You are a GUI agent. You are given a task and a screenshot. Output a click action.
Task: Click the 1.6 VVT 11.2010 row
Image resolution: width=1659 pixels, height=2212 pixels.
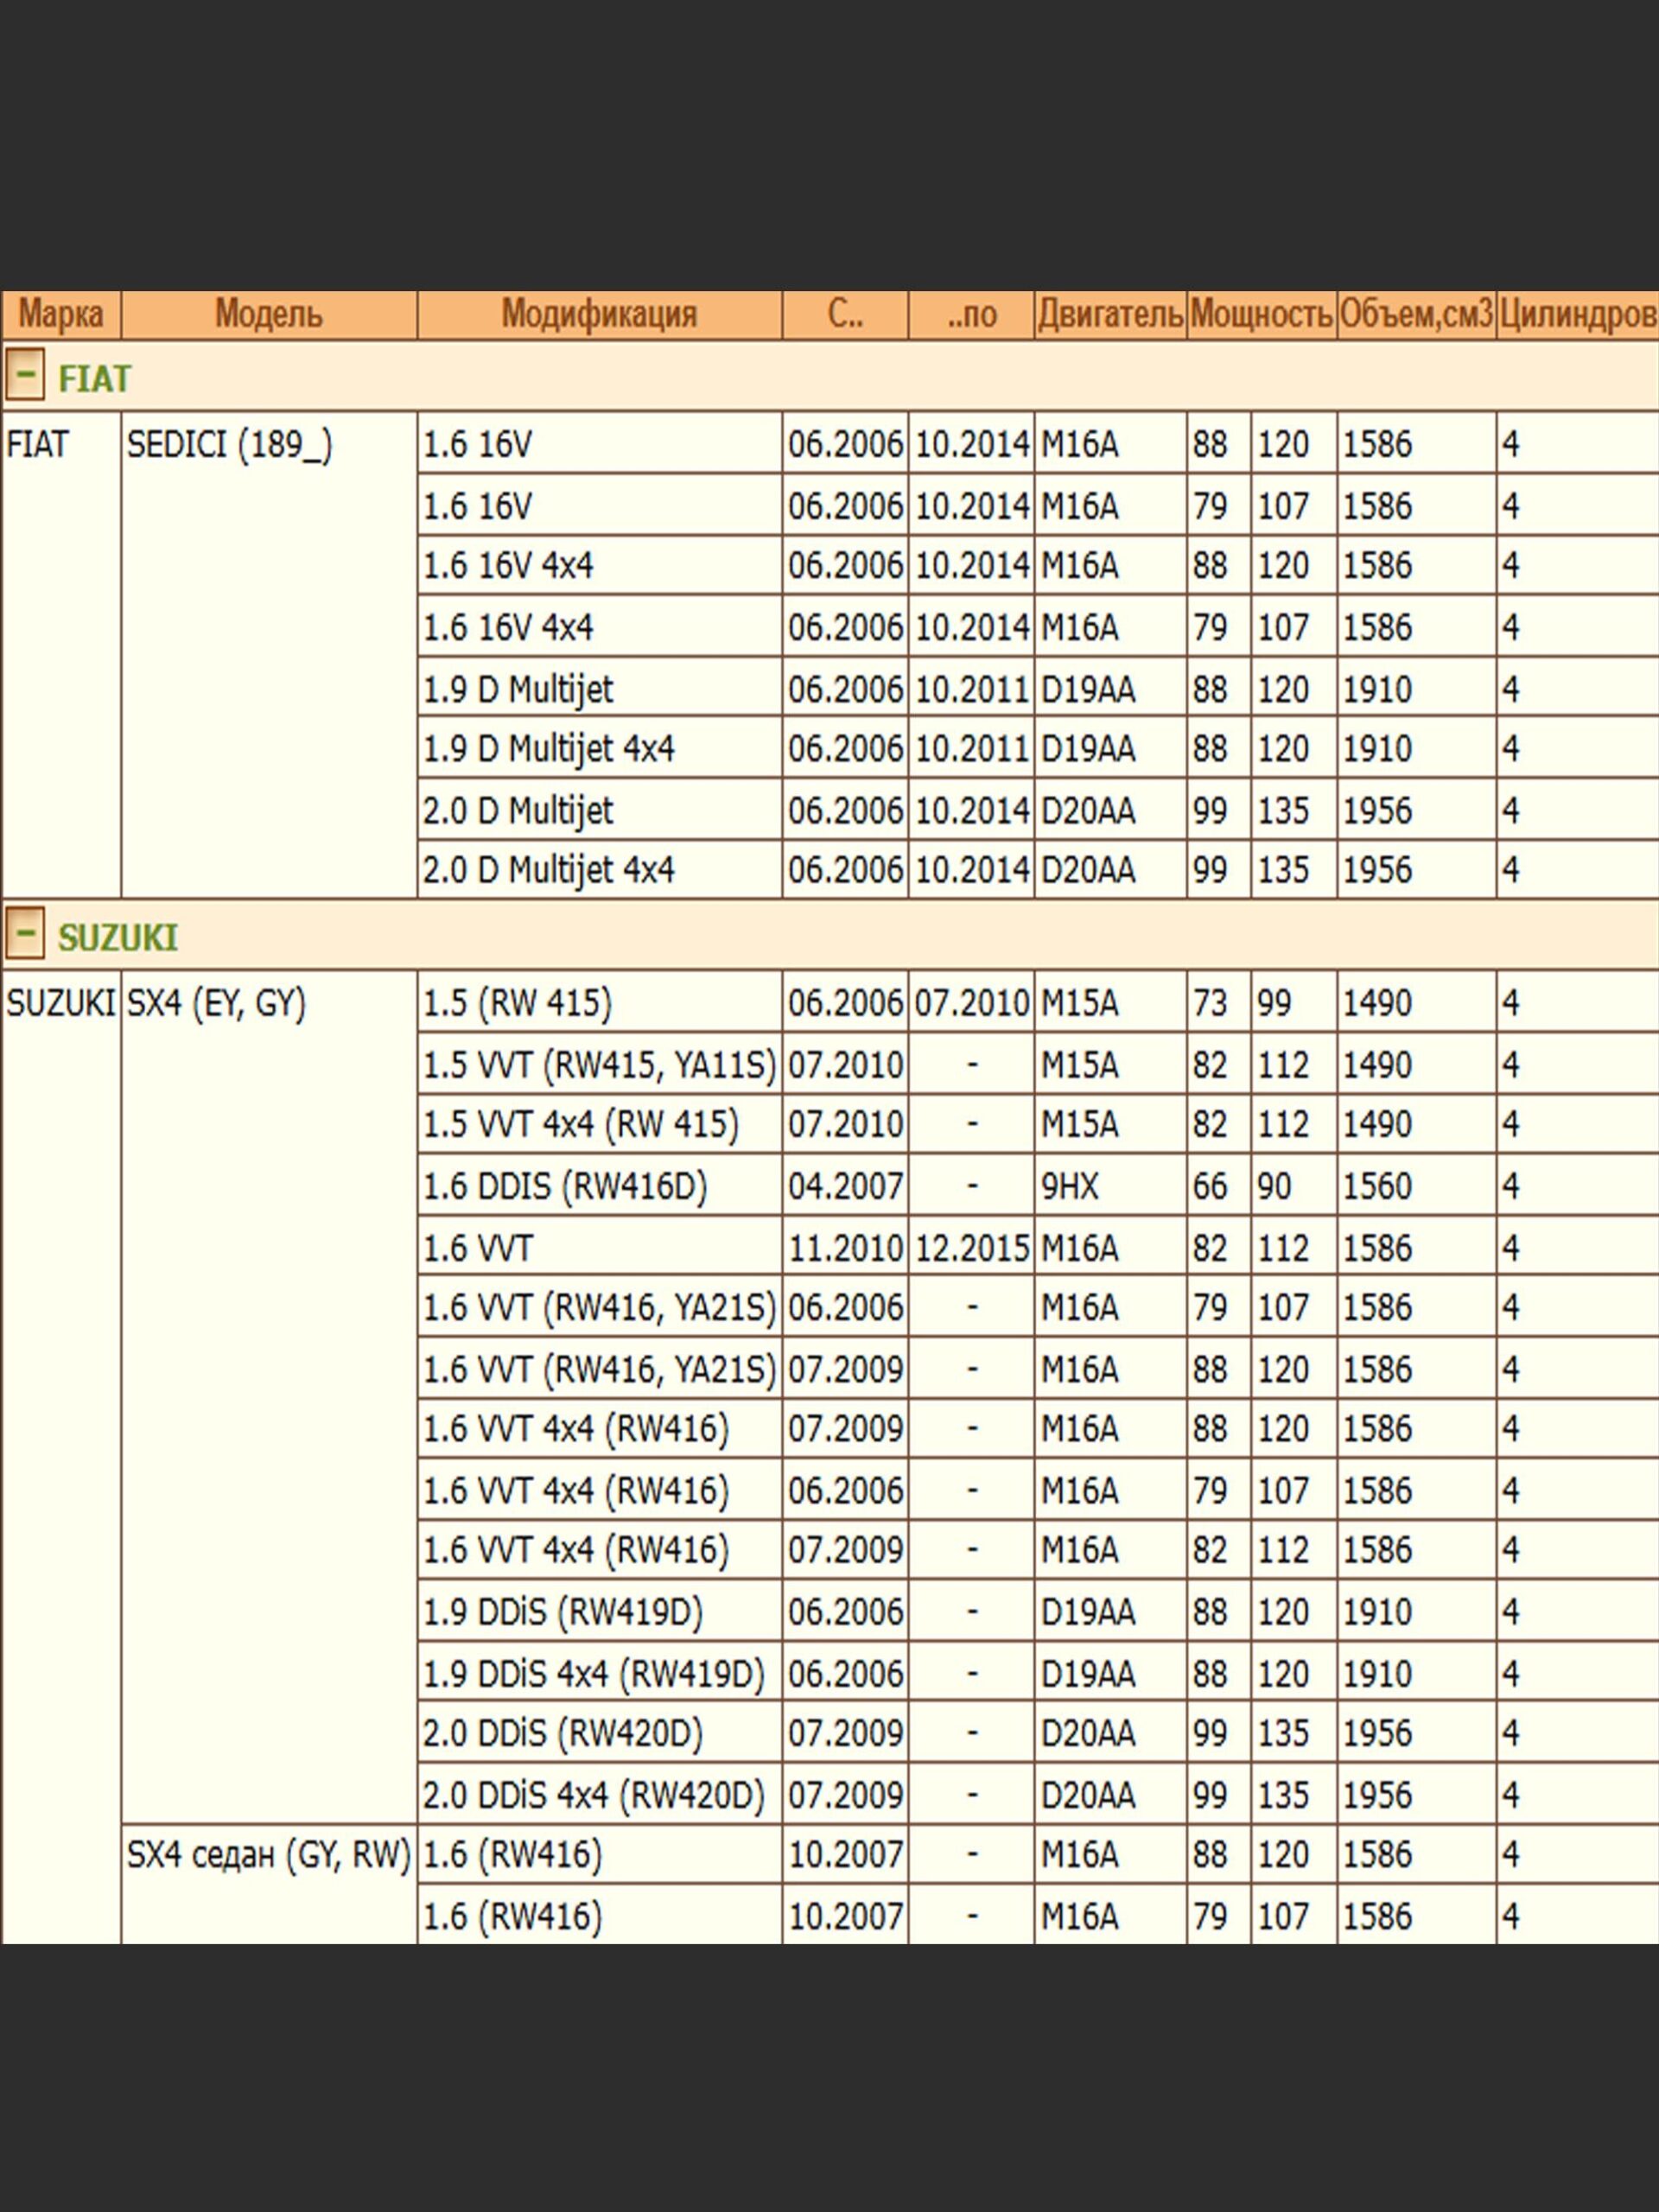[x=478, y=1248]
